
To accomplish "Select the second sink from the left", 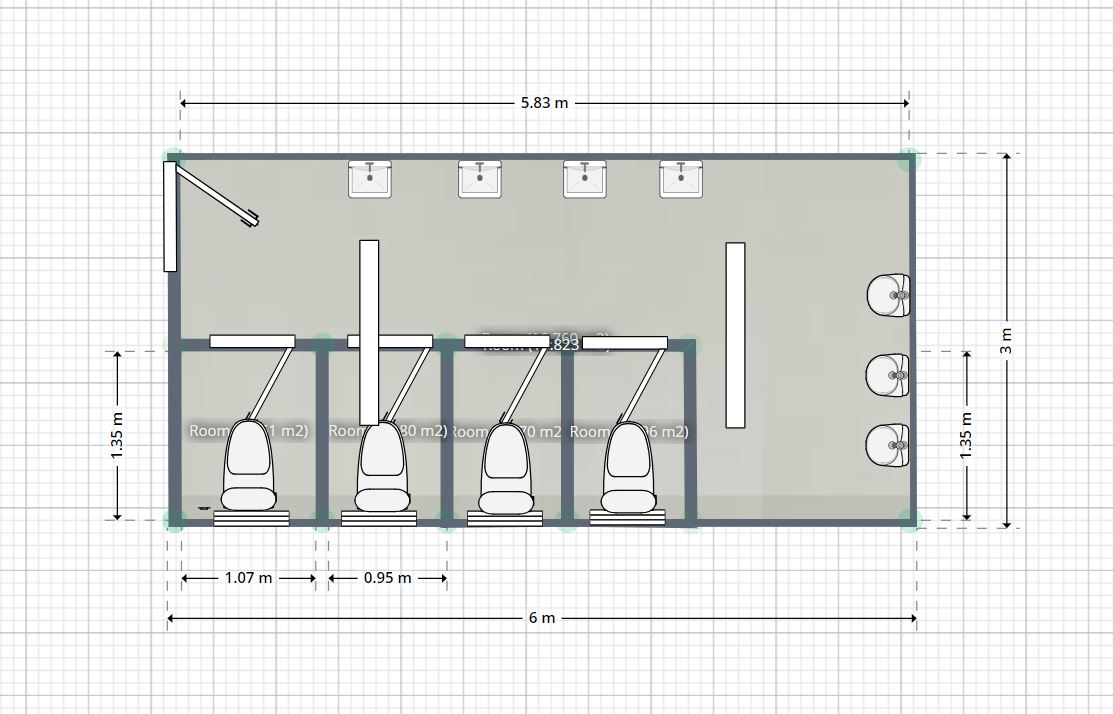I will click(481, 178).
